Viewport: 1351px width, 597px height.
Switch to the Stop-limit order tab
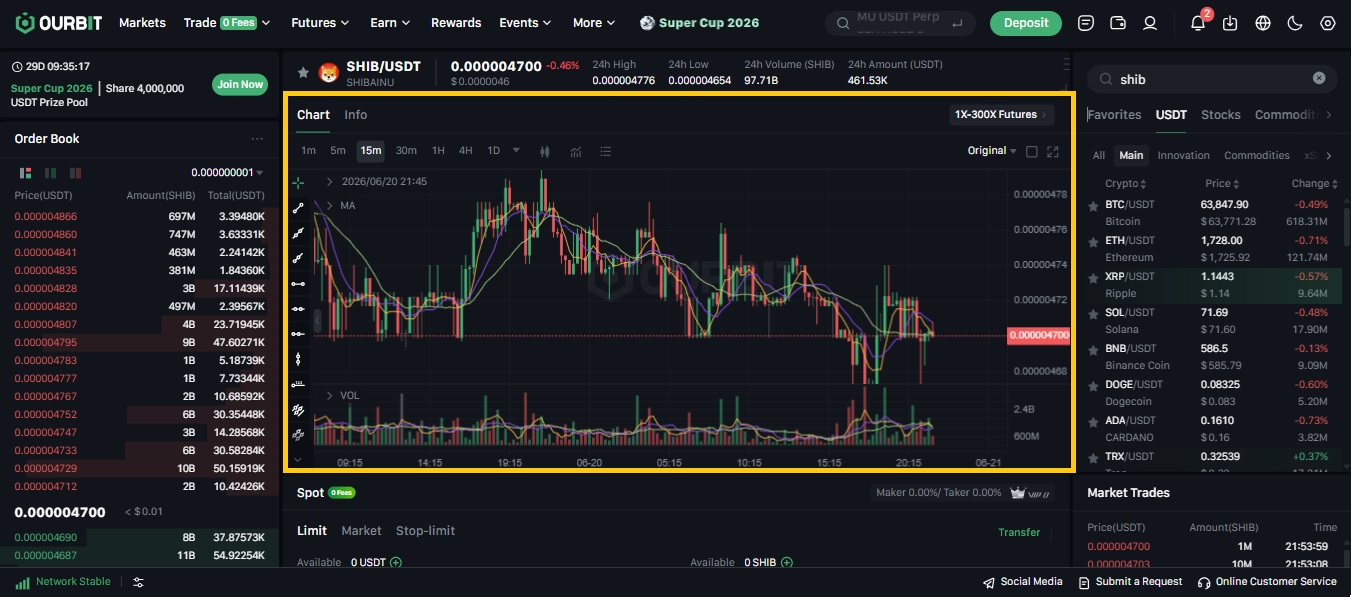tap(425, 531)
